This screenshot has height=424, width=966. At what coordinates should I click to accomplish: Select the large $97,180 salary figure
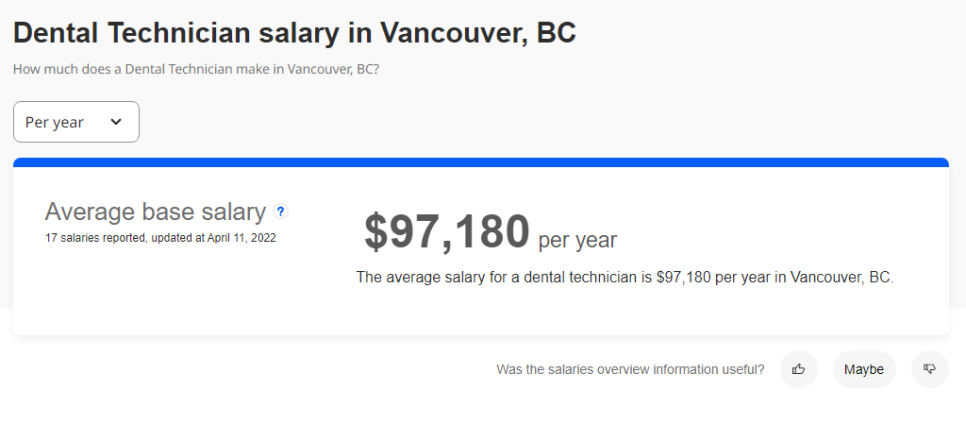click(x=446, y=232)
